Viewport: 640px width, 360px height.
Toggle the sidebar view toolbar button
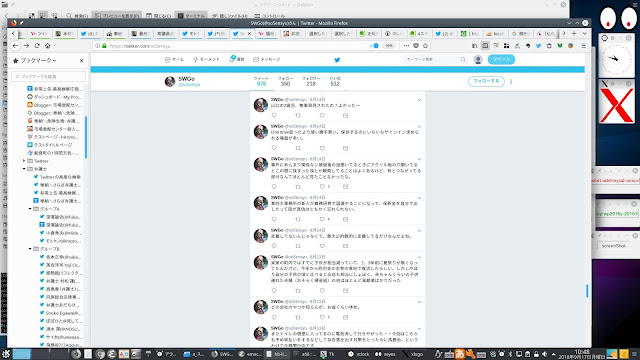(485, 46)
